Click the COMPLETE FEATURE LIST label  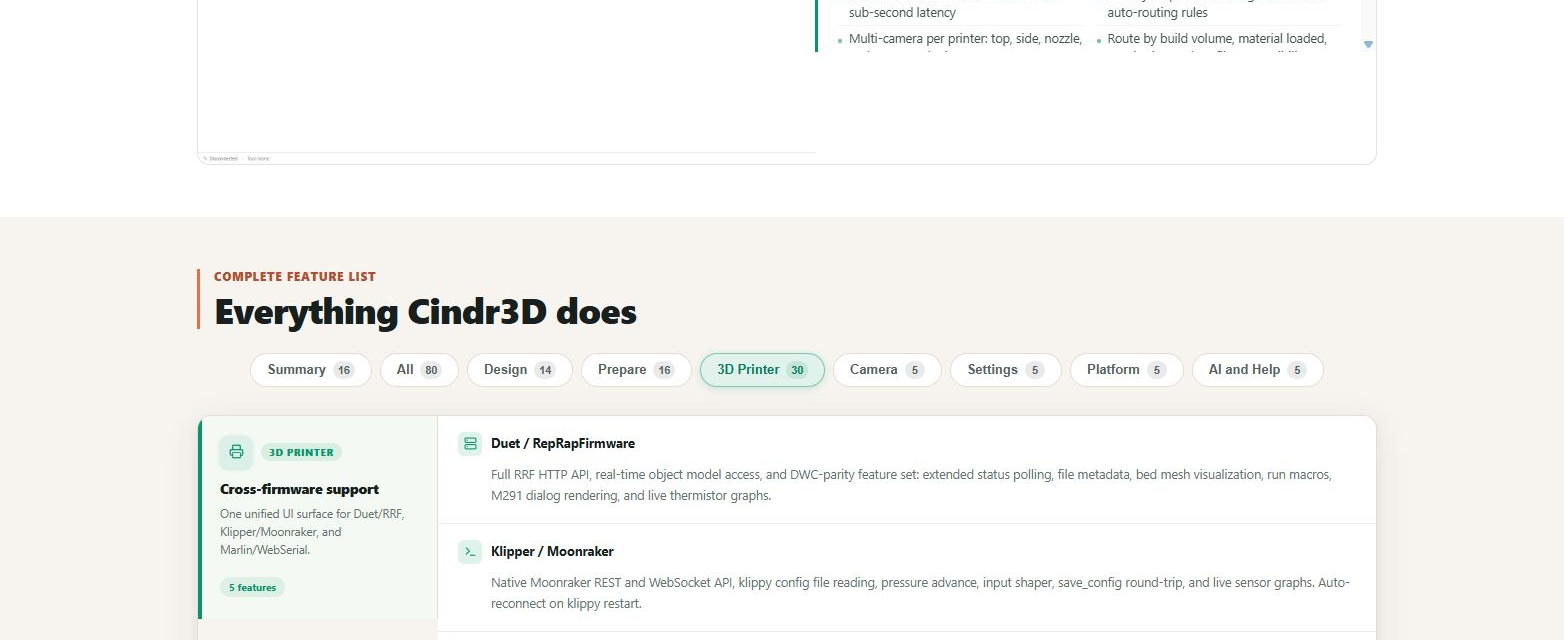(295, 277)
